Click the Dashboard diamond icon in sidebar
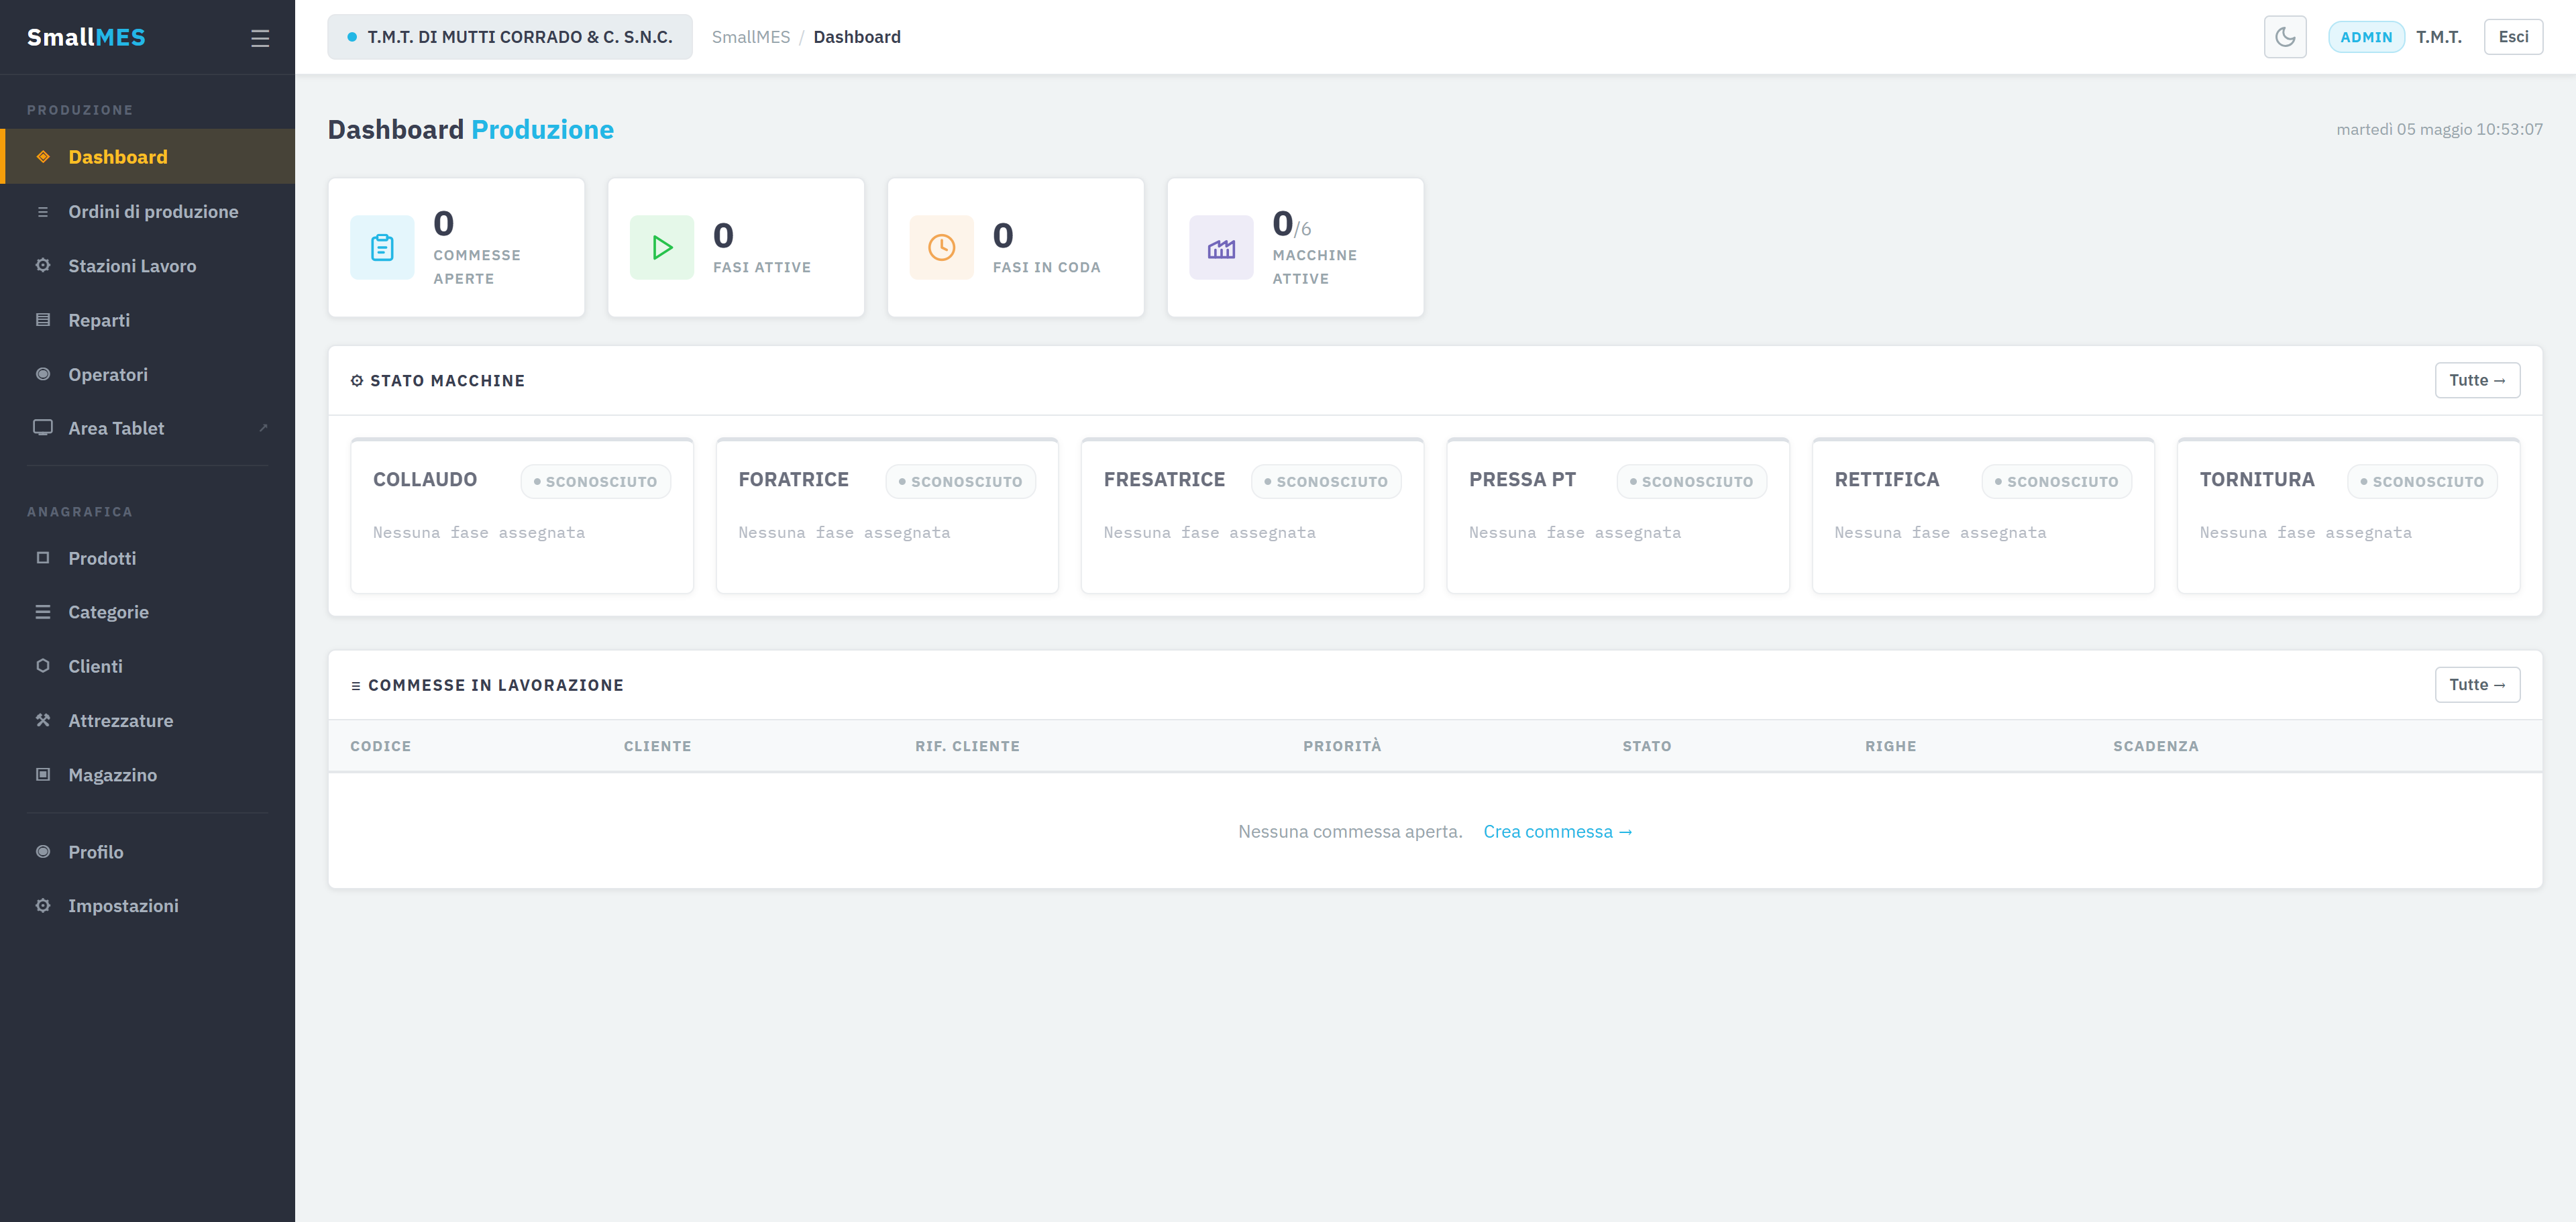This screenshot has height=1222, width=2576. tap(43, 157)
